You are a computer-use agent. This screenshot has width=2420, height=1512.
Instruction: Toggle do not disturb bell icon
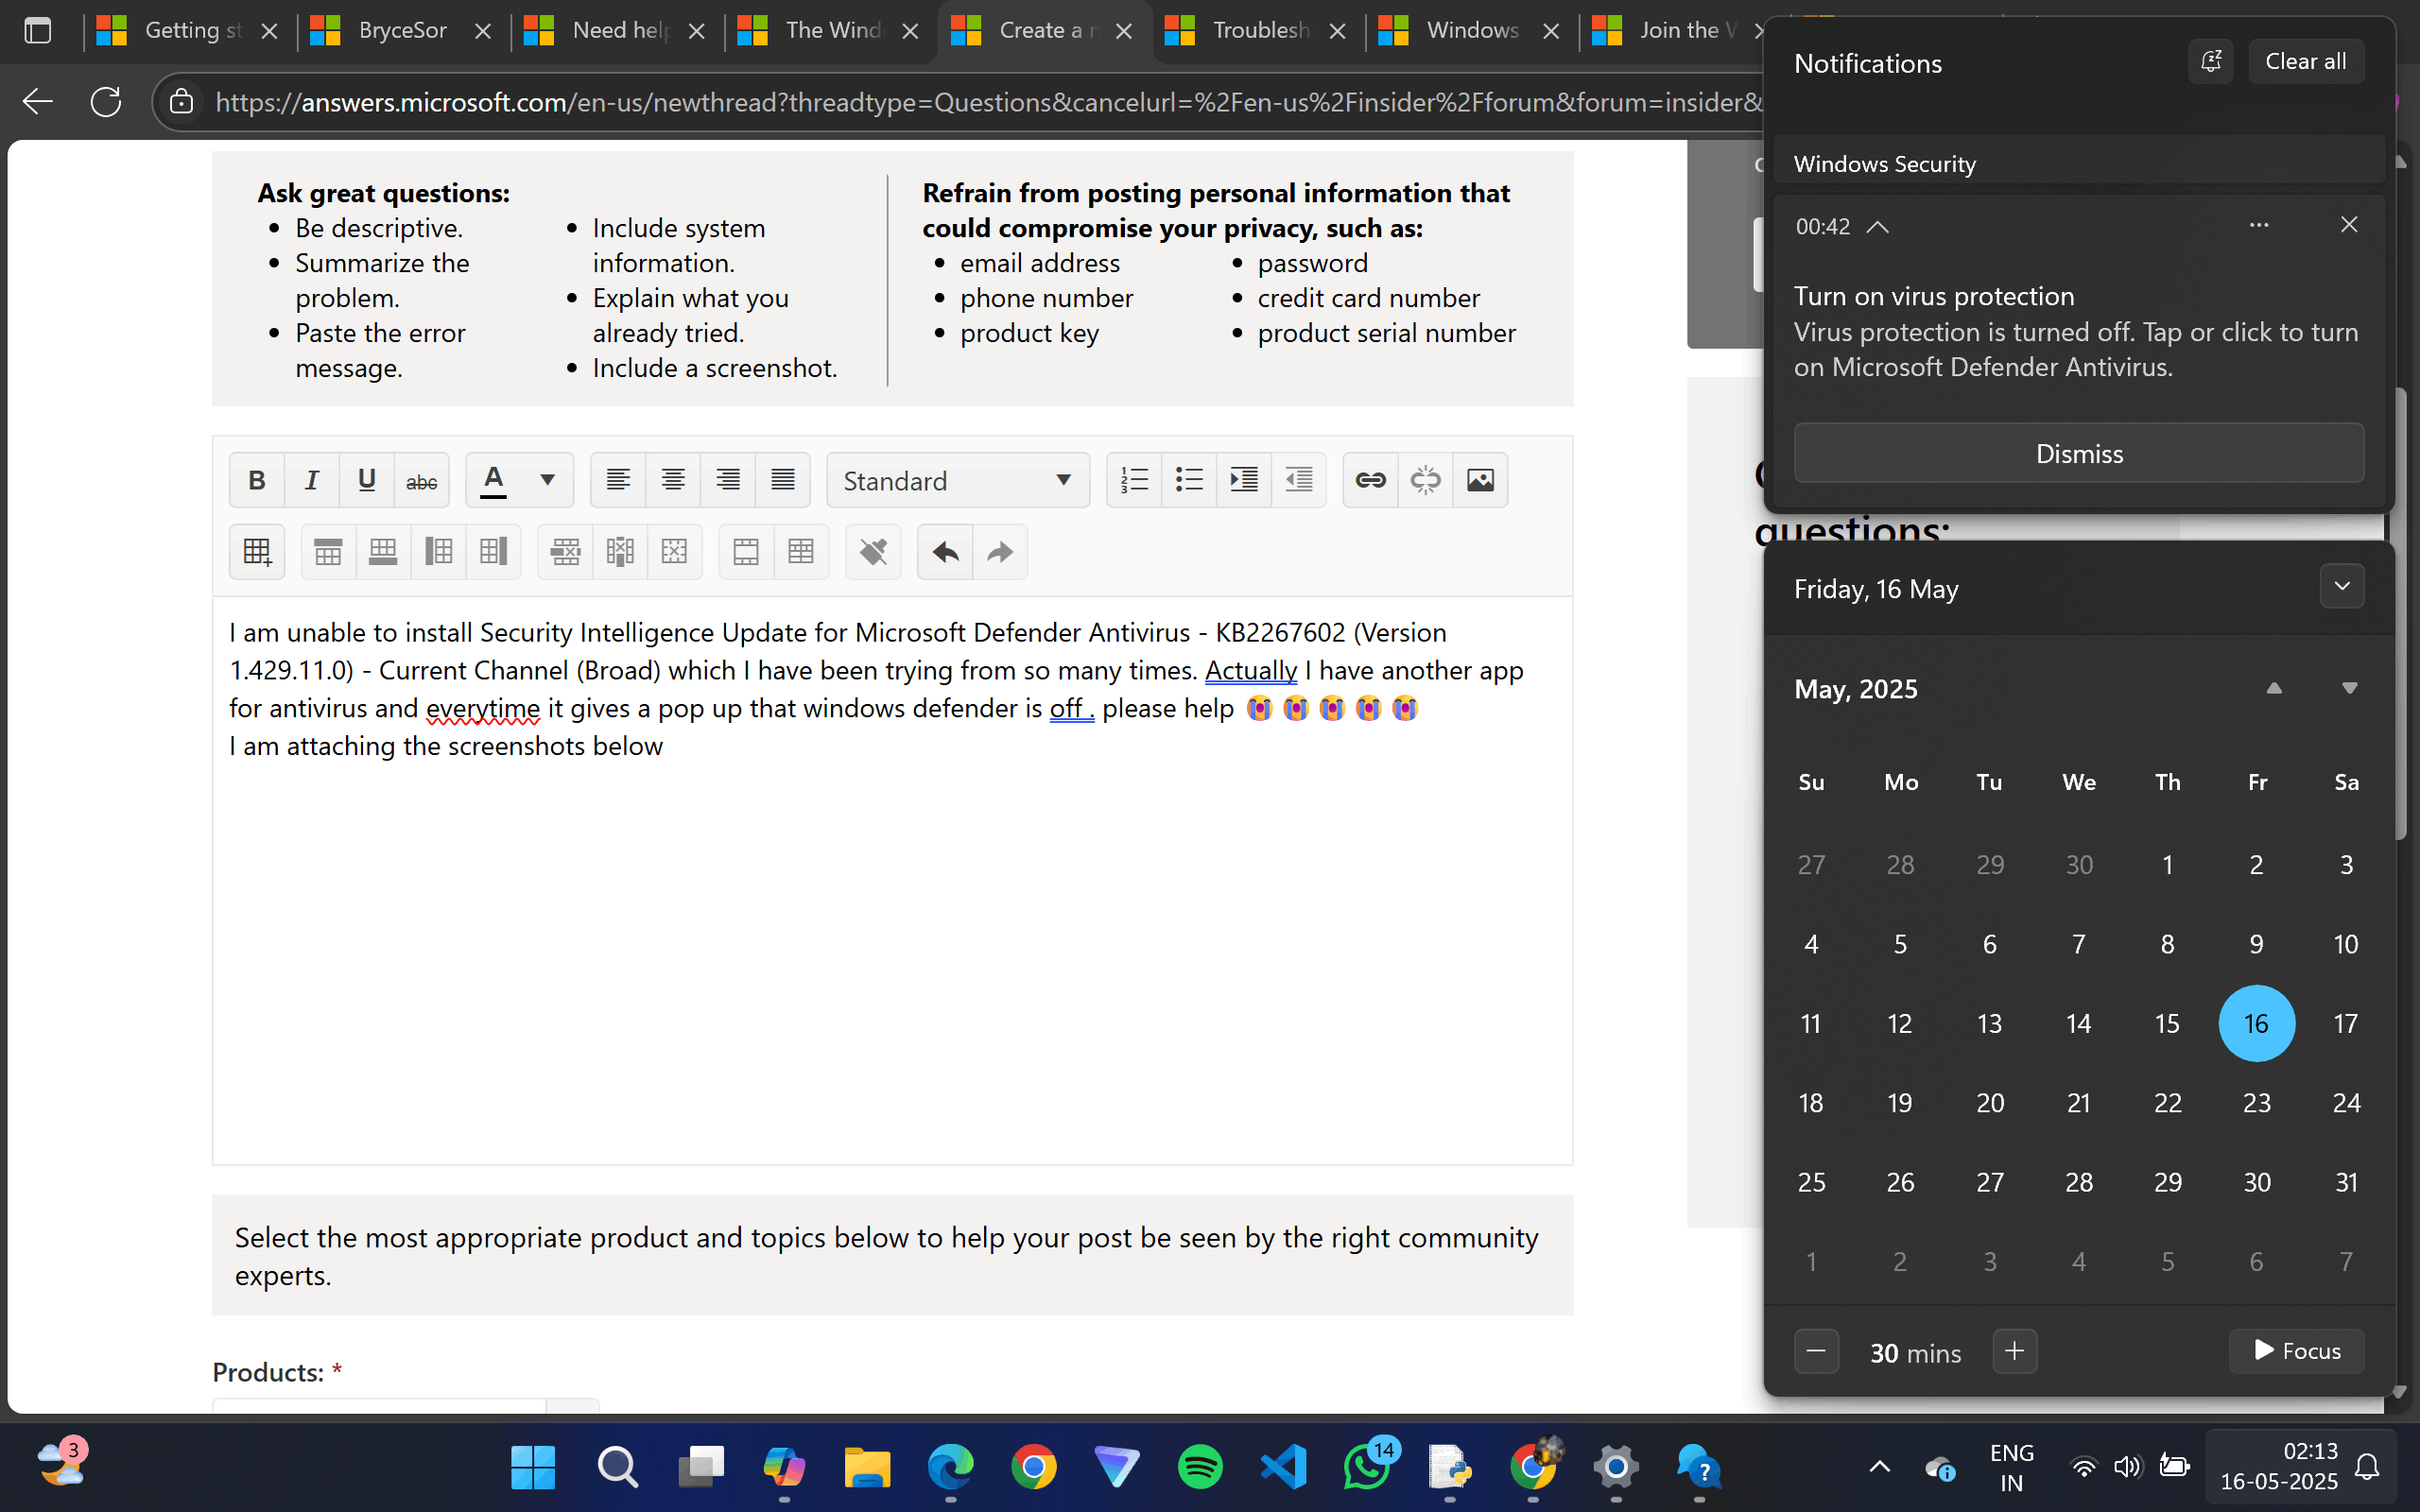pos(2210,62)
